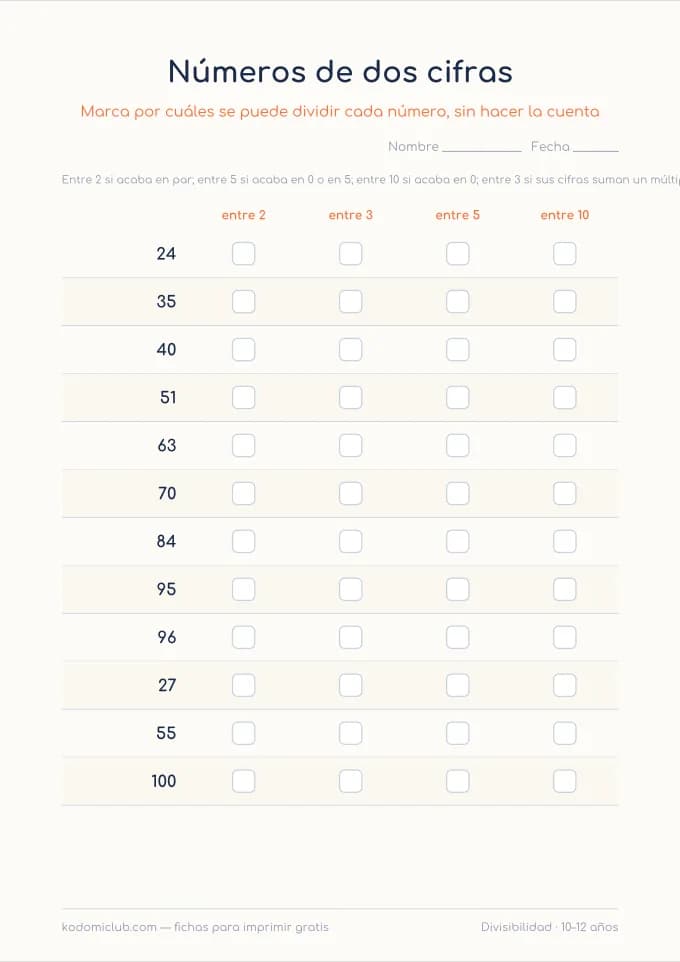
Task: Check the 'entre 2' checkbox for 84
Action: tap(244, 541)
